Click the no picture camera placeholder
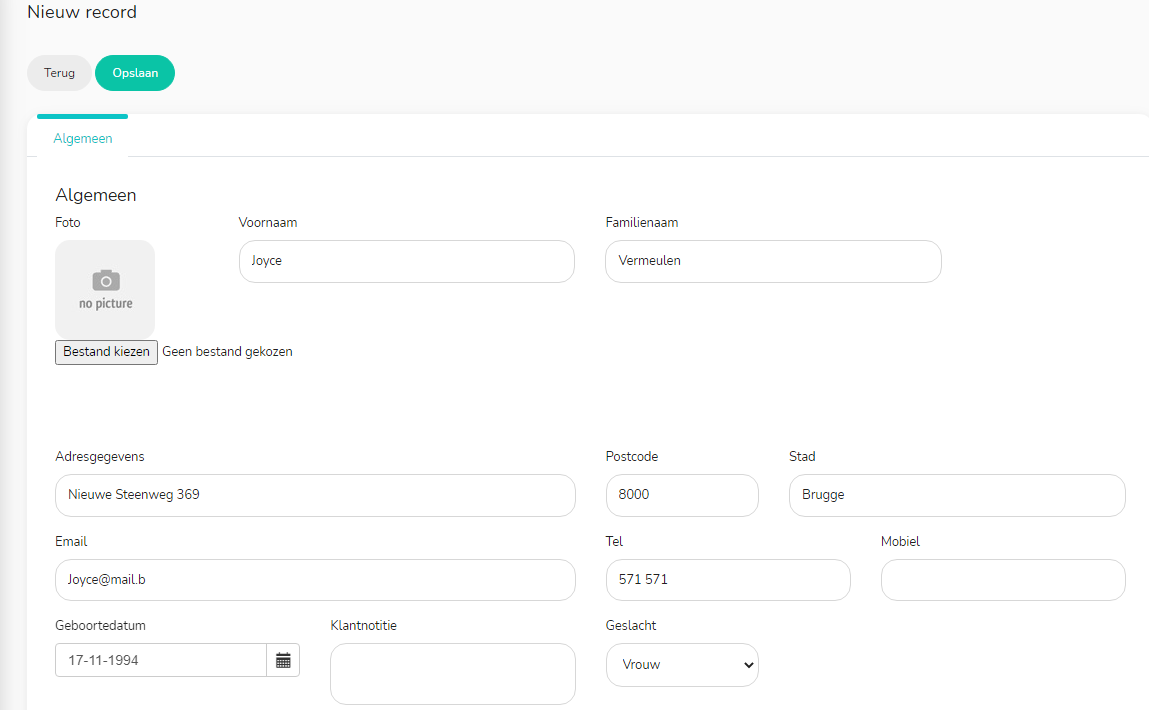The width and height of the screenshot is (1149, 710). click(x=105, y=289)
